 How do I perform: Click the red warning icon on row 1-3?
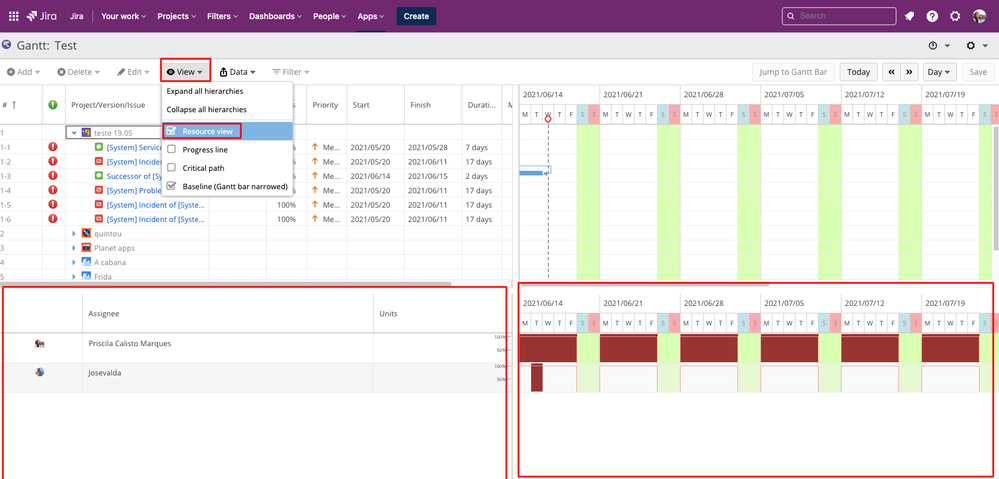click(x=53, y=176)
